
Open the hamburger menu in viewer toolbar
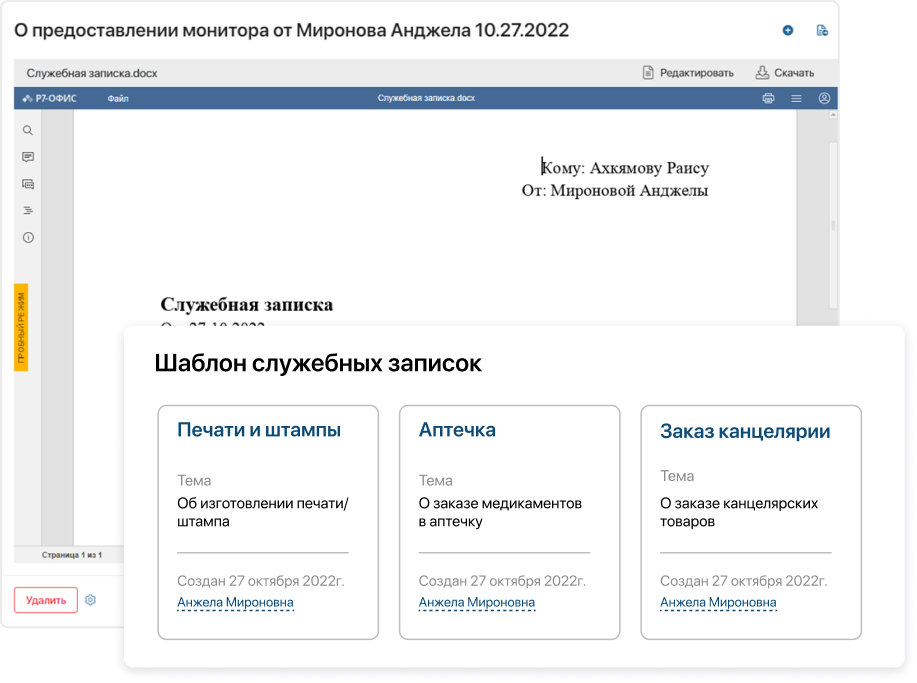pos(795,98)
